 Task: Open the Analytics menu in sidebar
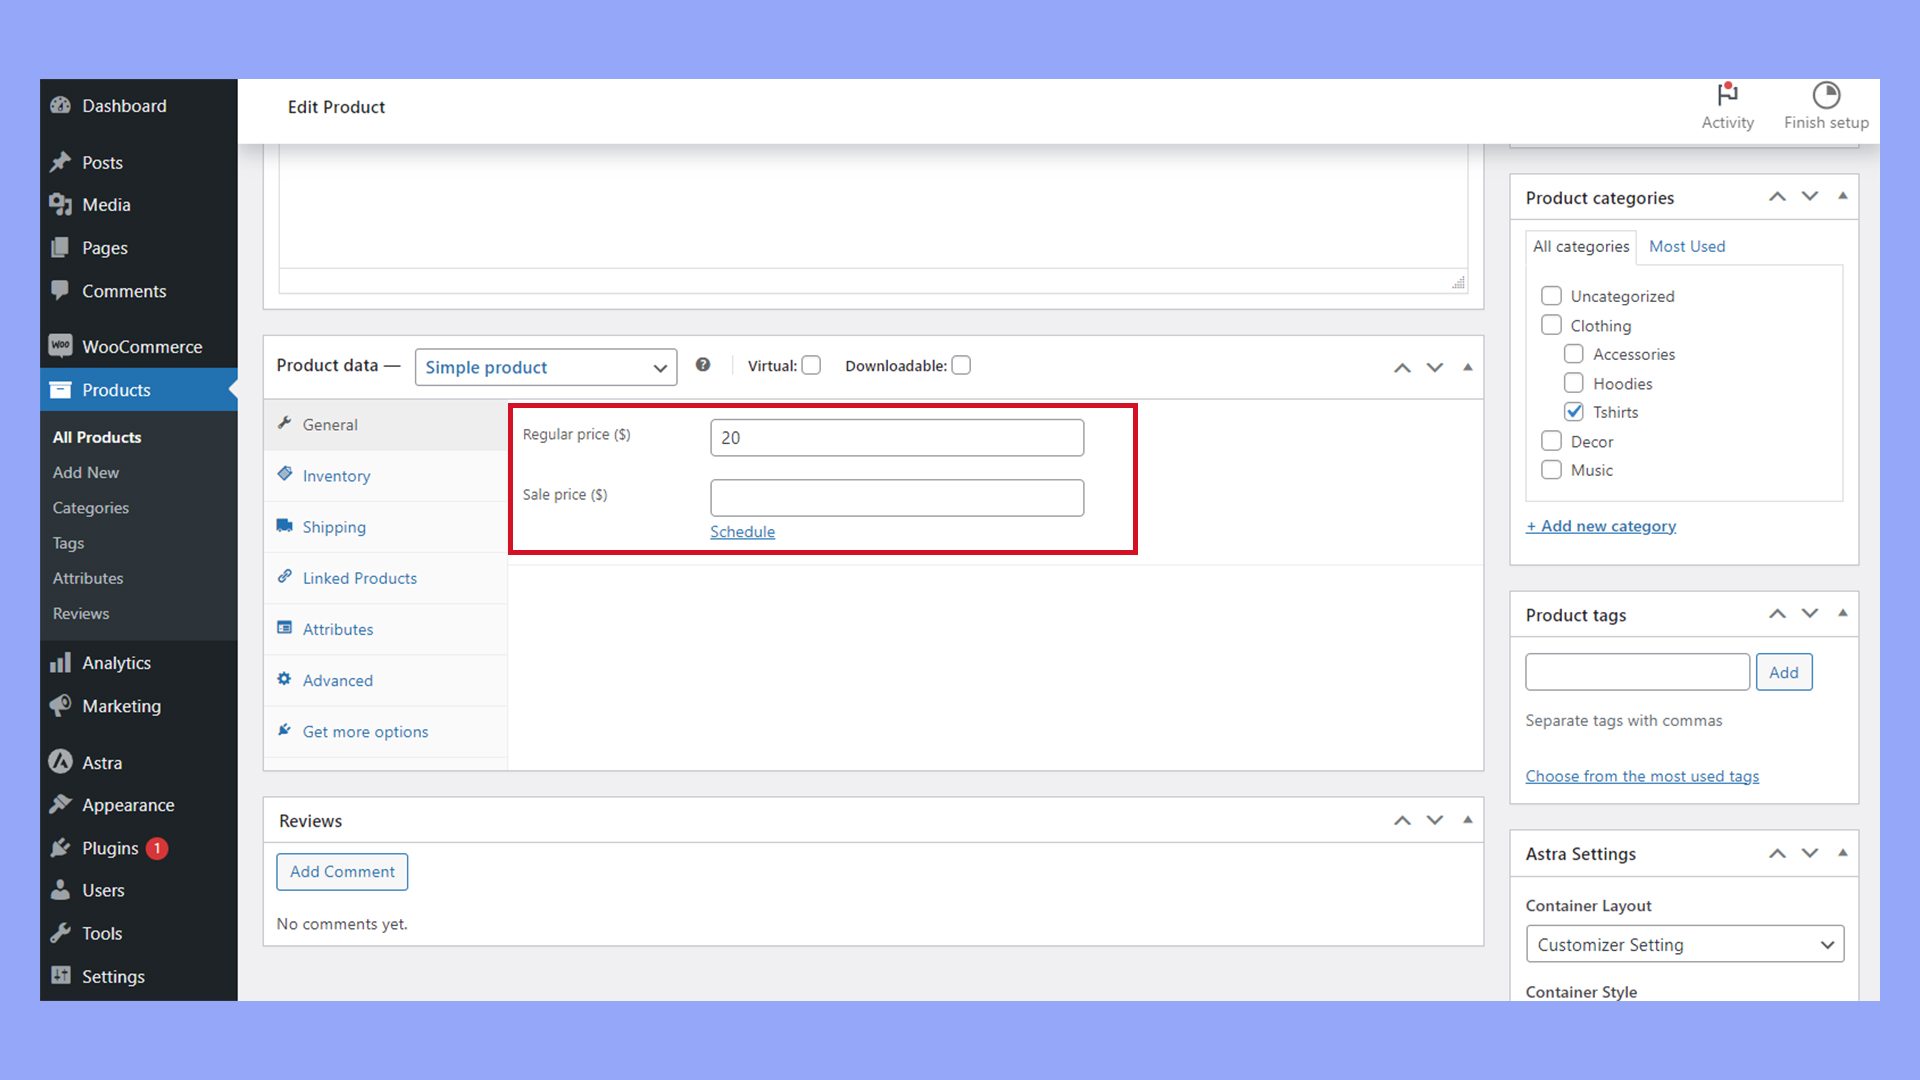click(x=116, y=663)
